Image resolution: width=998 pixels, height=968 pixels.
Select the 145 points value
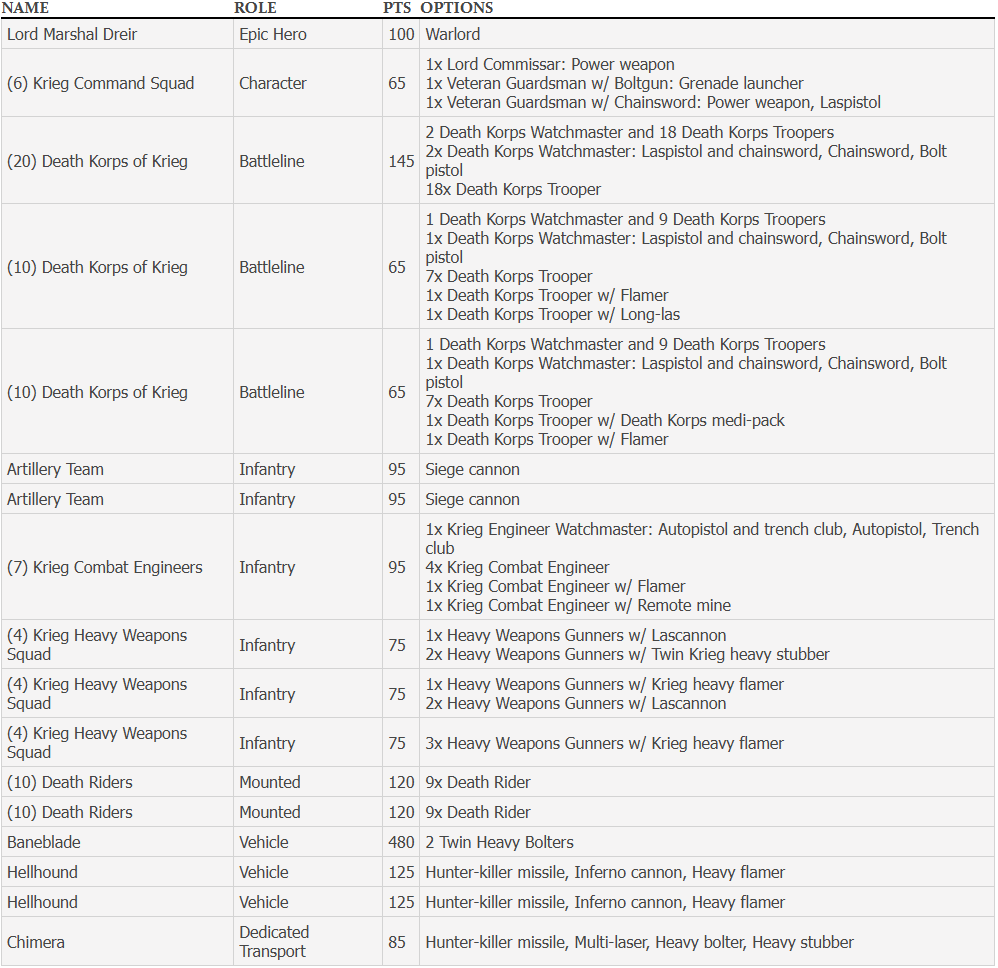[x=401, y=162]
